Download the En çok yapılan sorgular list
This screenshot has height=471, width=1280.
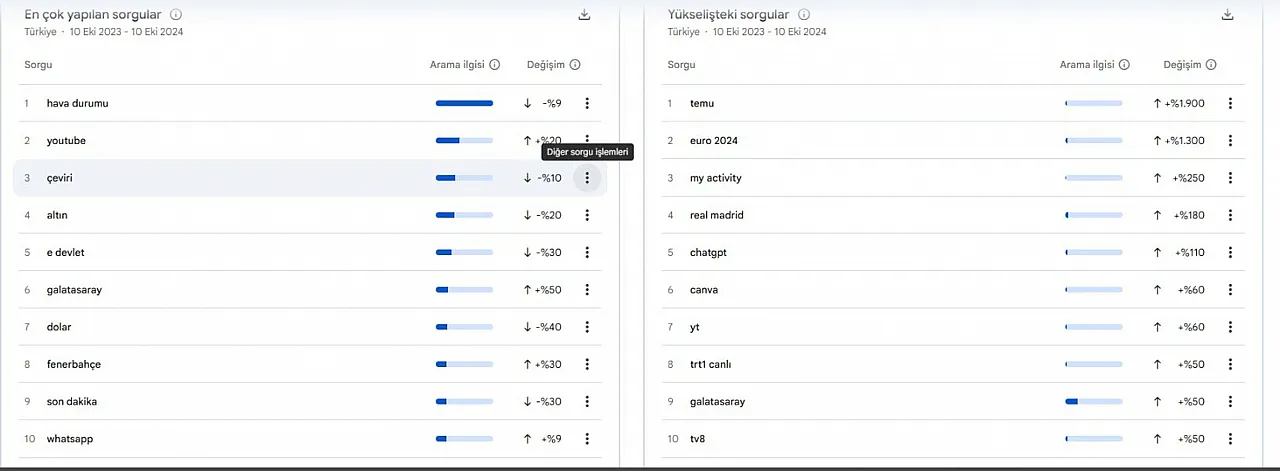pos(585,15)
